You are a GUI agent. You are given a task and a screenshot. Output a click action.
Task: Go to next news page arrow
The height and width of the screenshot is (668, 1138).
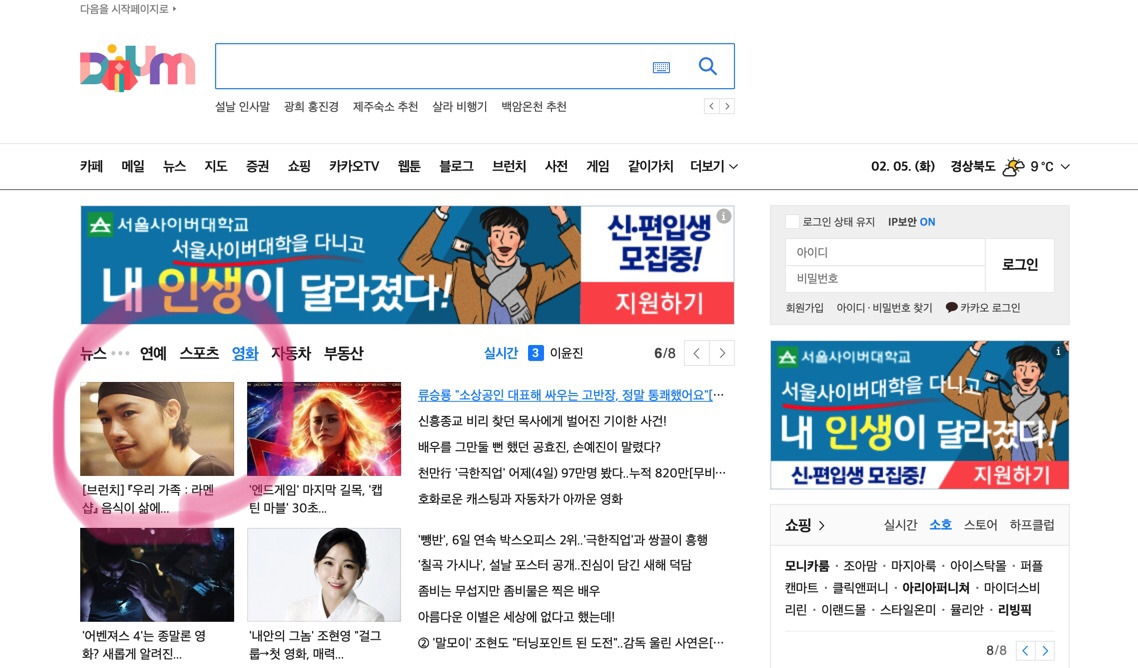pos(722,354)
